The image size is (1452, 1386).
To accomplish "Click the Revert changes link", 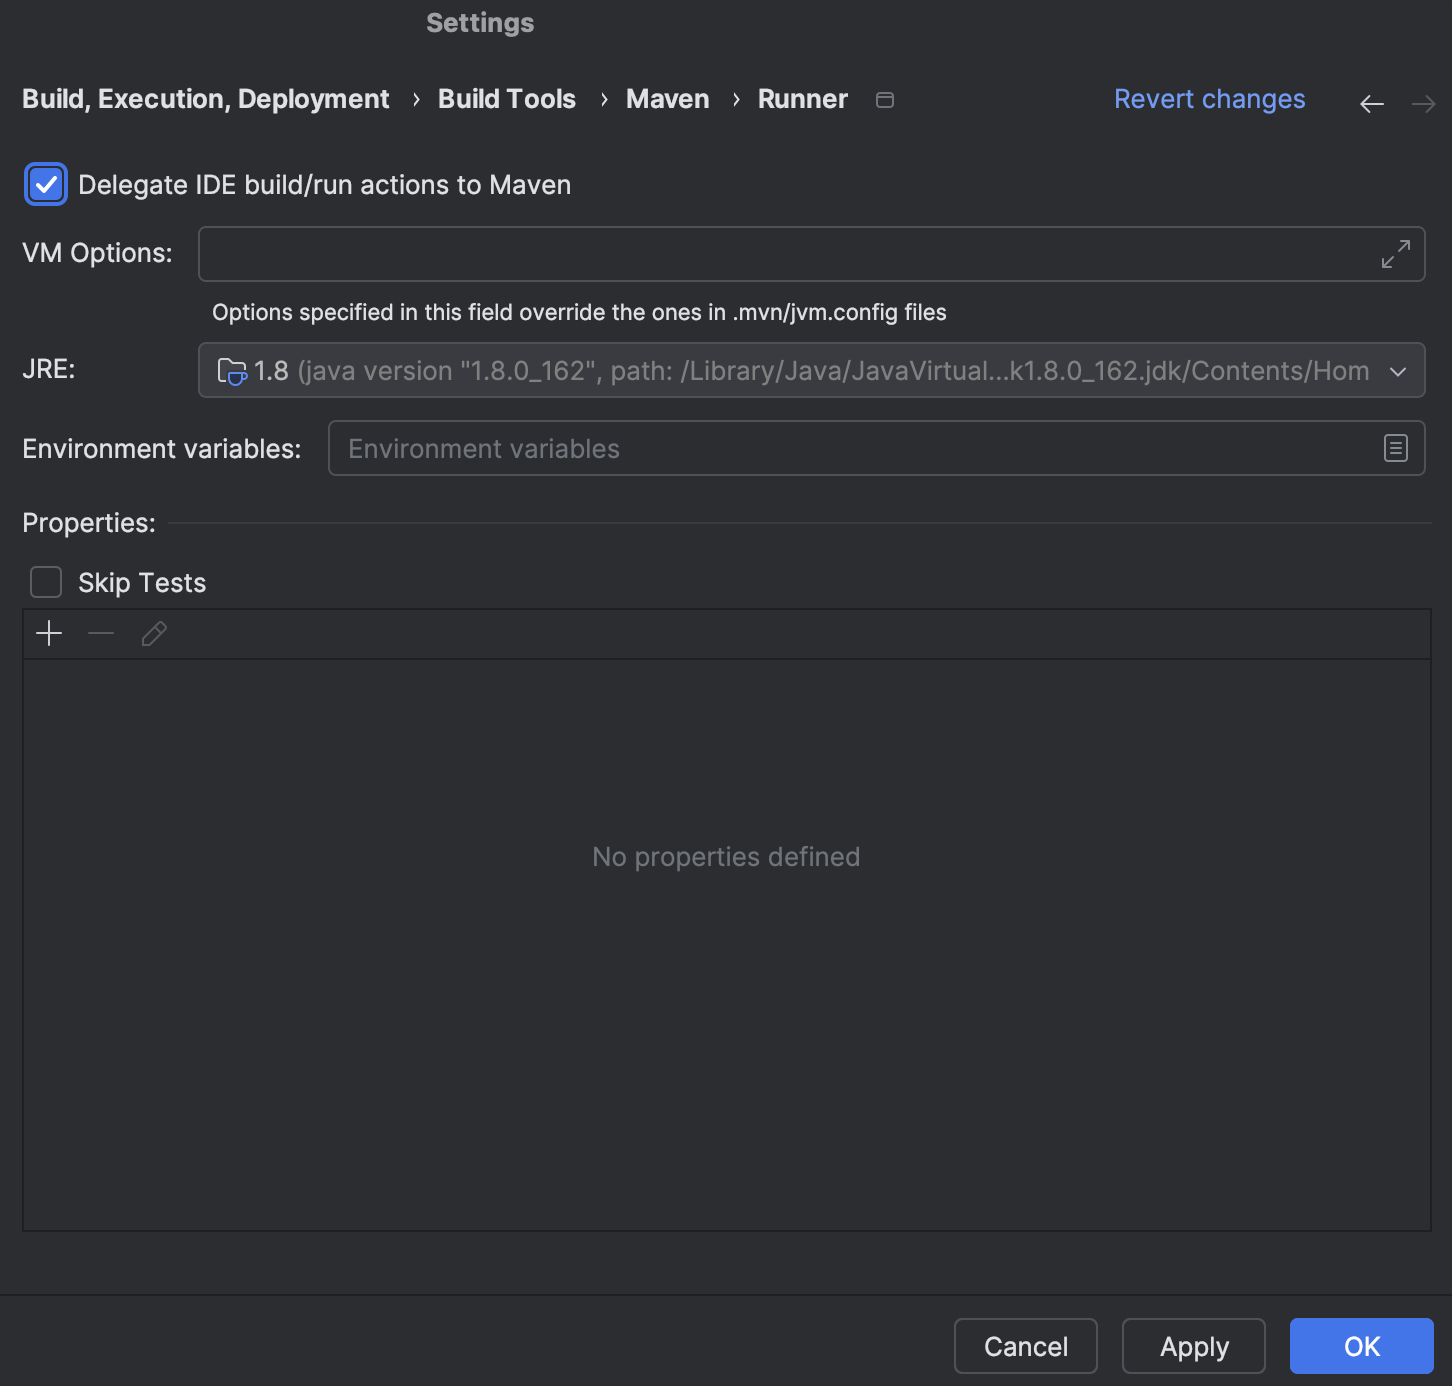I will 1209,99.
